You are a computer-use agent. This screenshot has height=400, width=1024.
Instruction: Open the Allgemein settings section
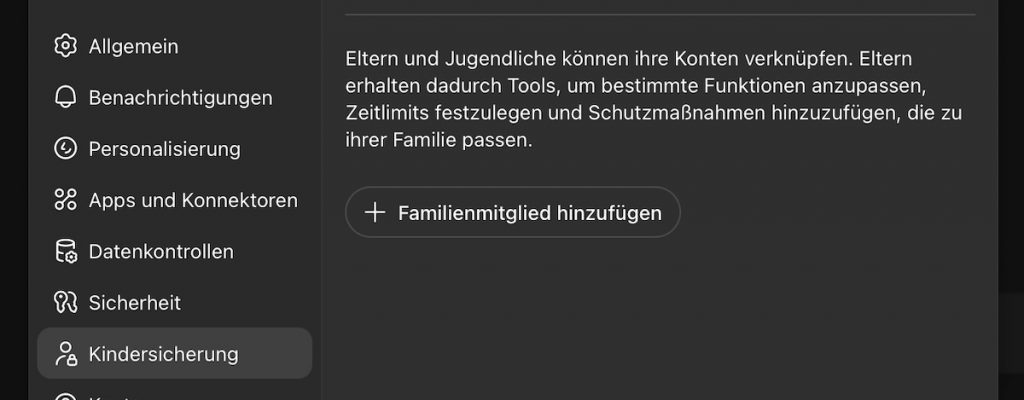point(133,46)
